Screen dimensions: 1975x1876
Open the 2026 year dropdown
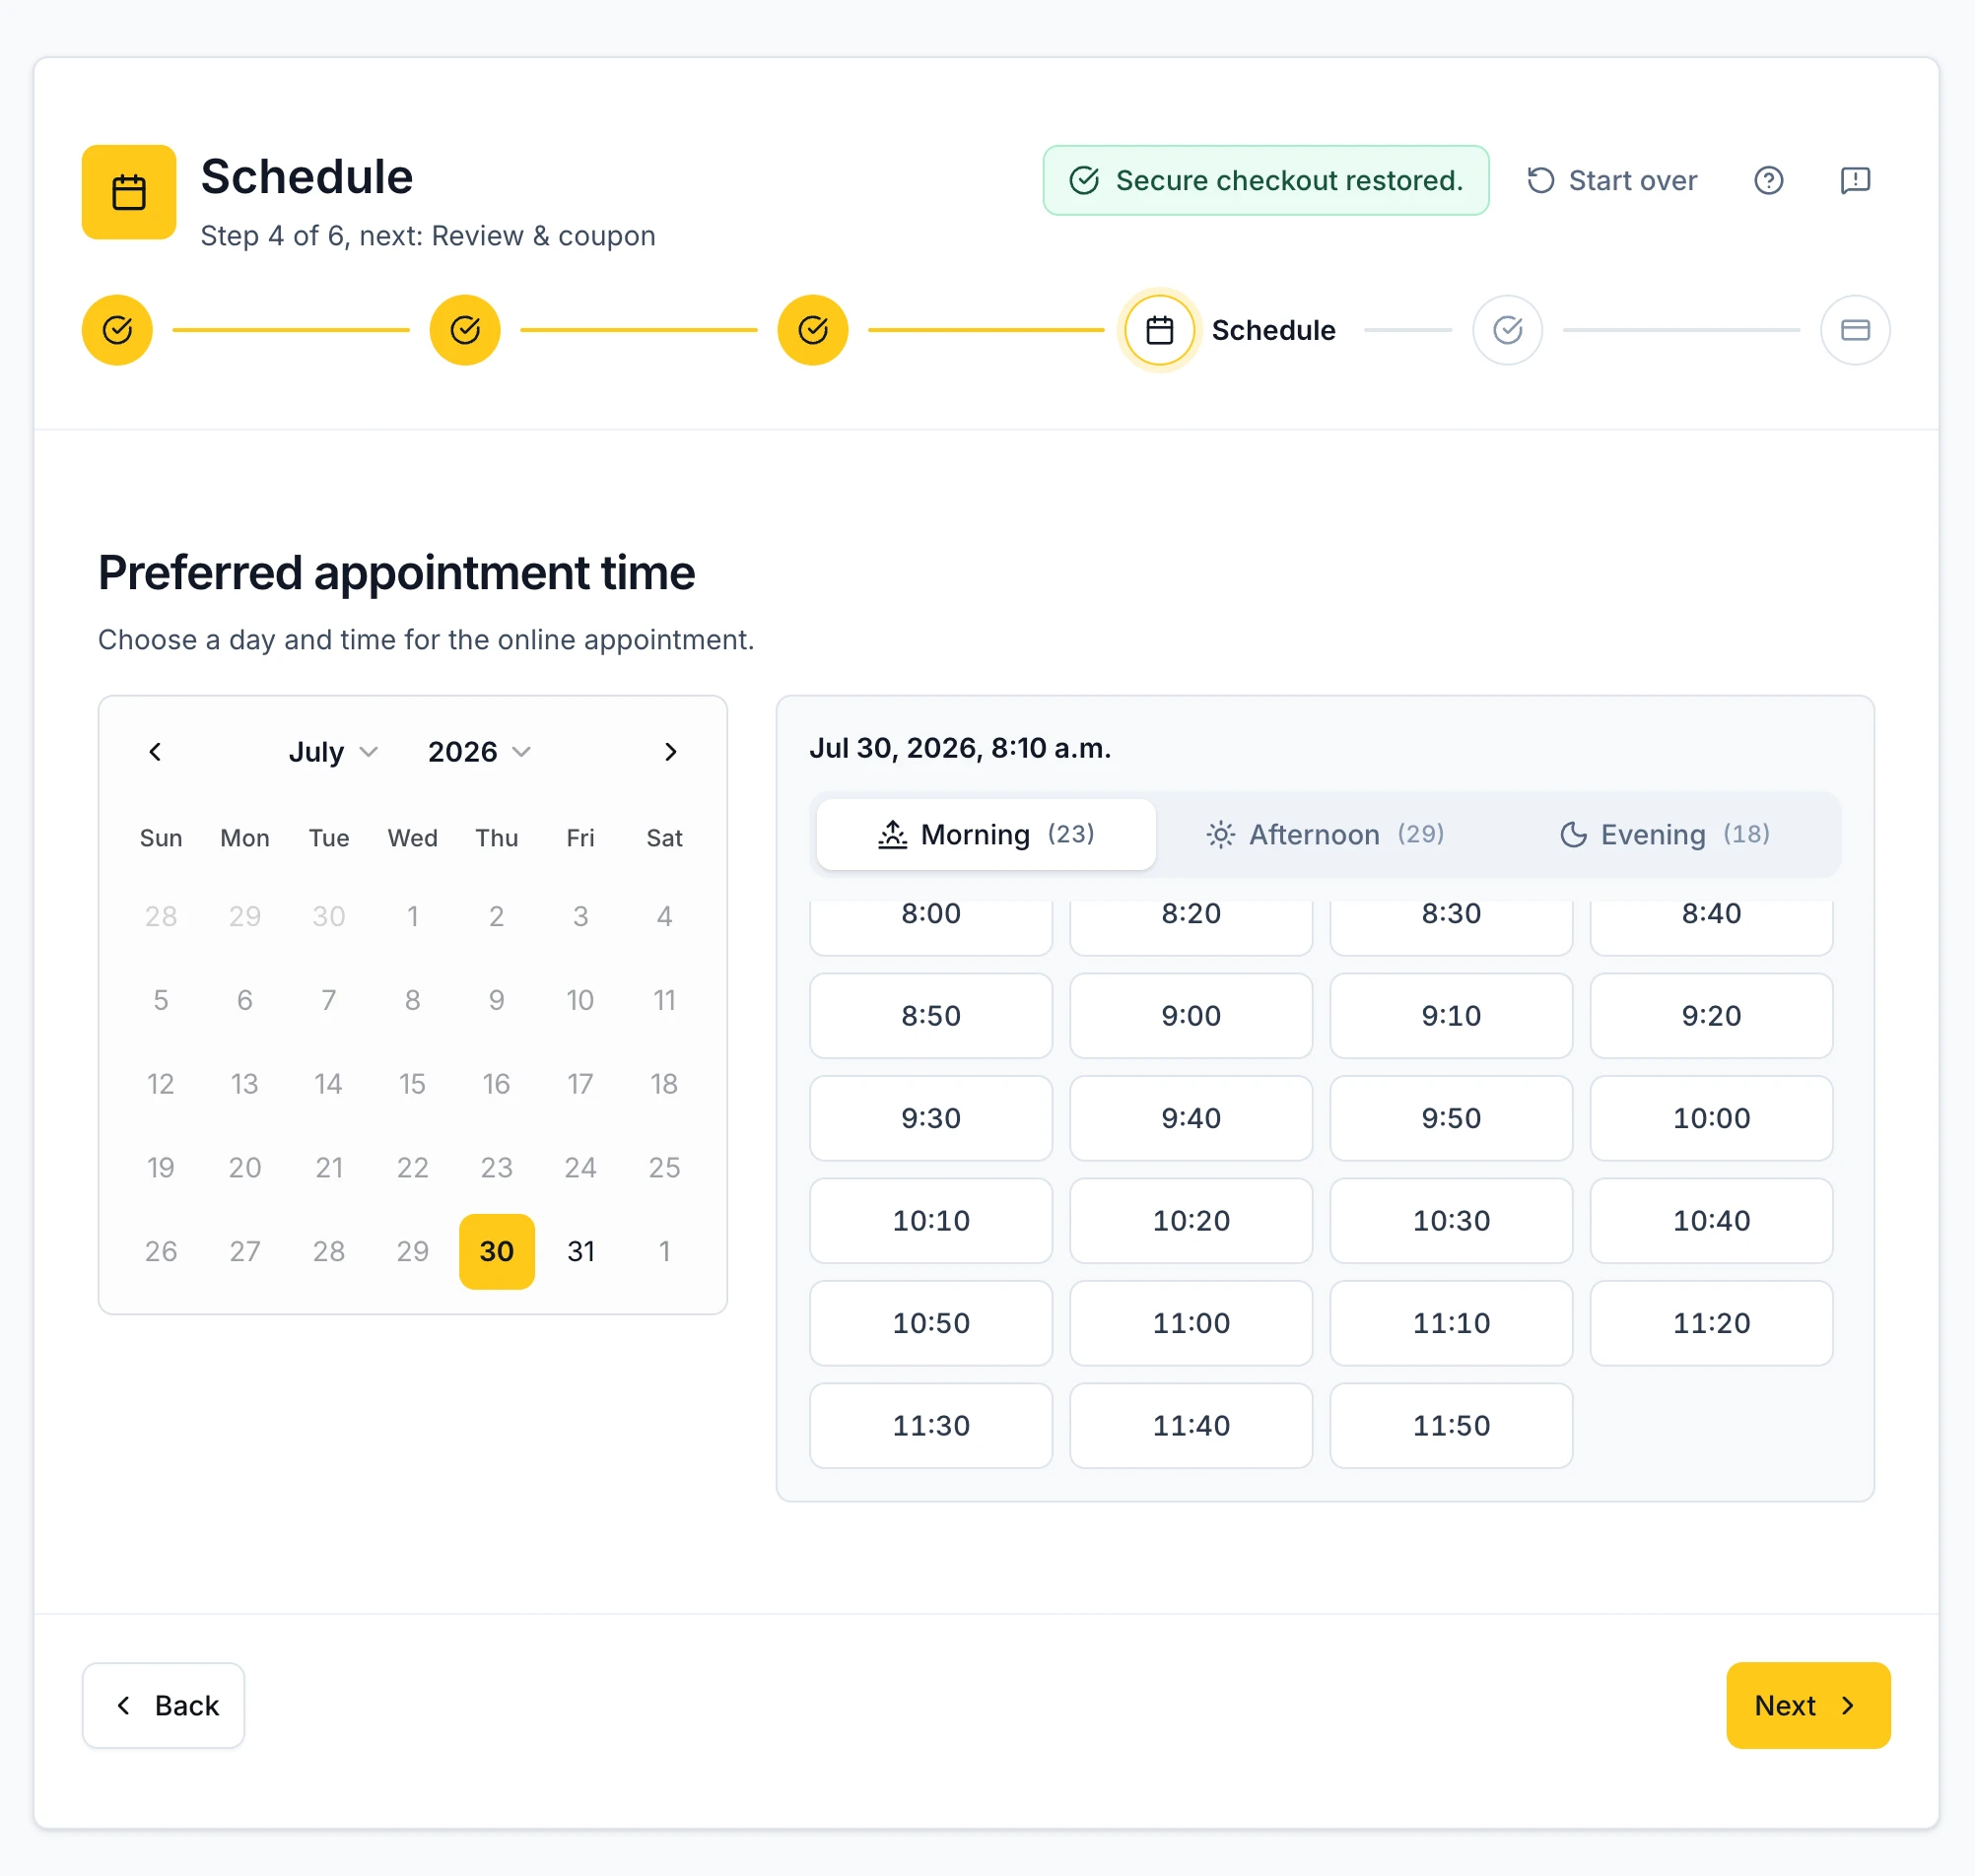point(479,752)
